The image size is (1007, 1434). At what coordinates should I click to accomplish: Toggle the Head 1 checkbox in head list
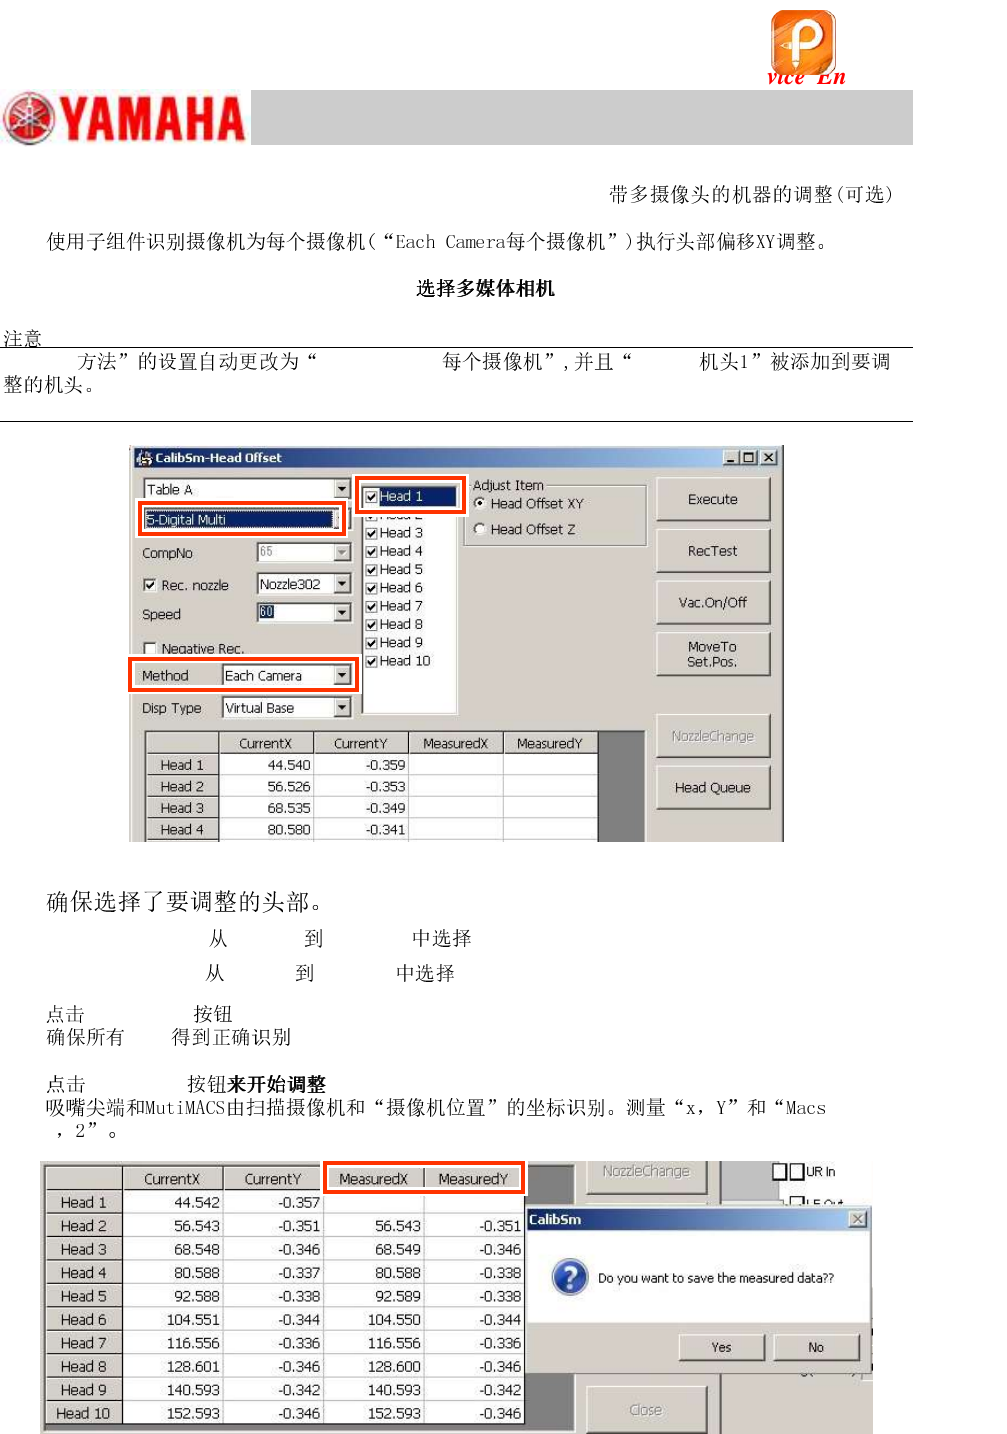(x=372, y=496)
